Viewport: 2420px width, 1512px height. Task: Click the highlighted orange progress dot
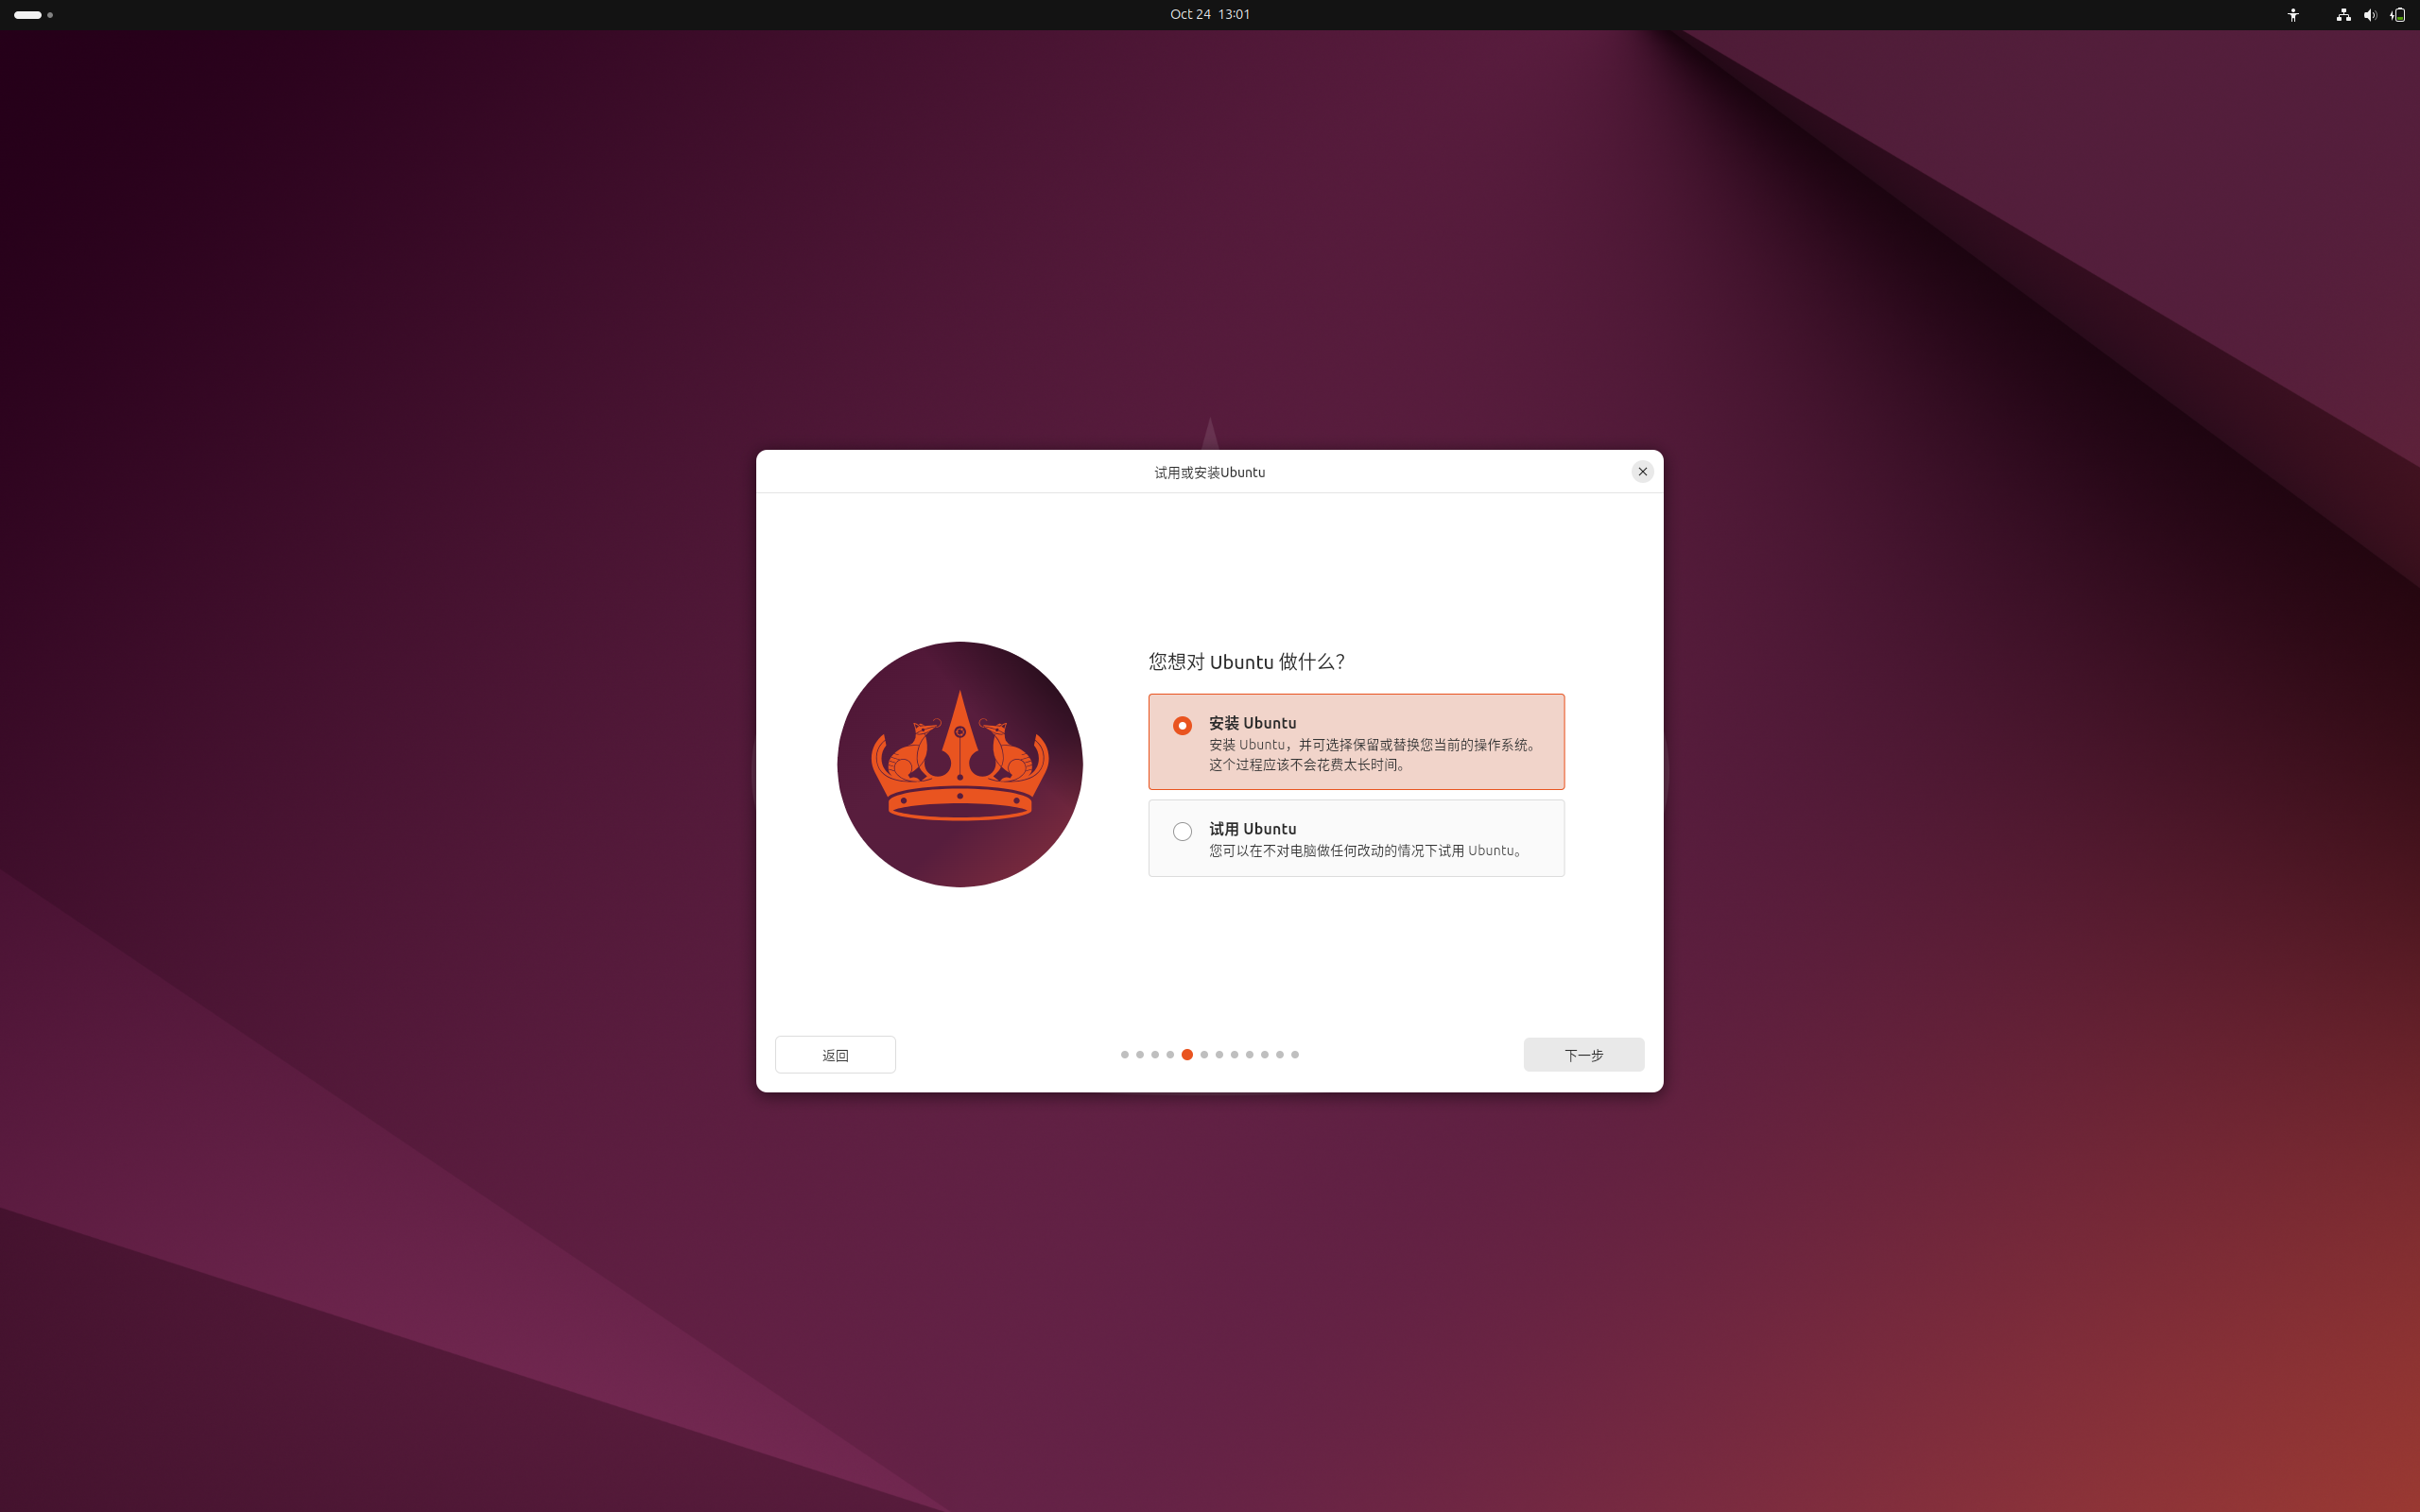click(x=1187, y=1054)
